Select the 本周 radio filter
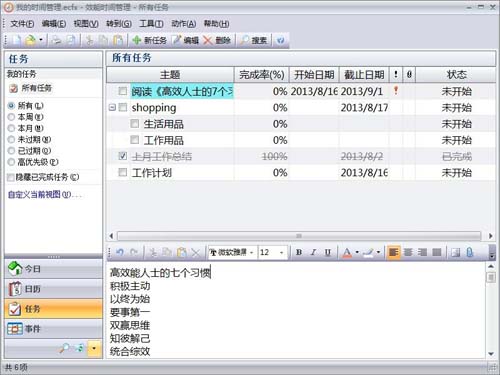Viewport: 500px width, 375px height. (11, 117)
